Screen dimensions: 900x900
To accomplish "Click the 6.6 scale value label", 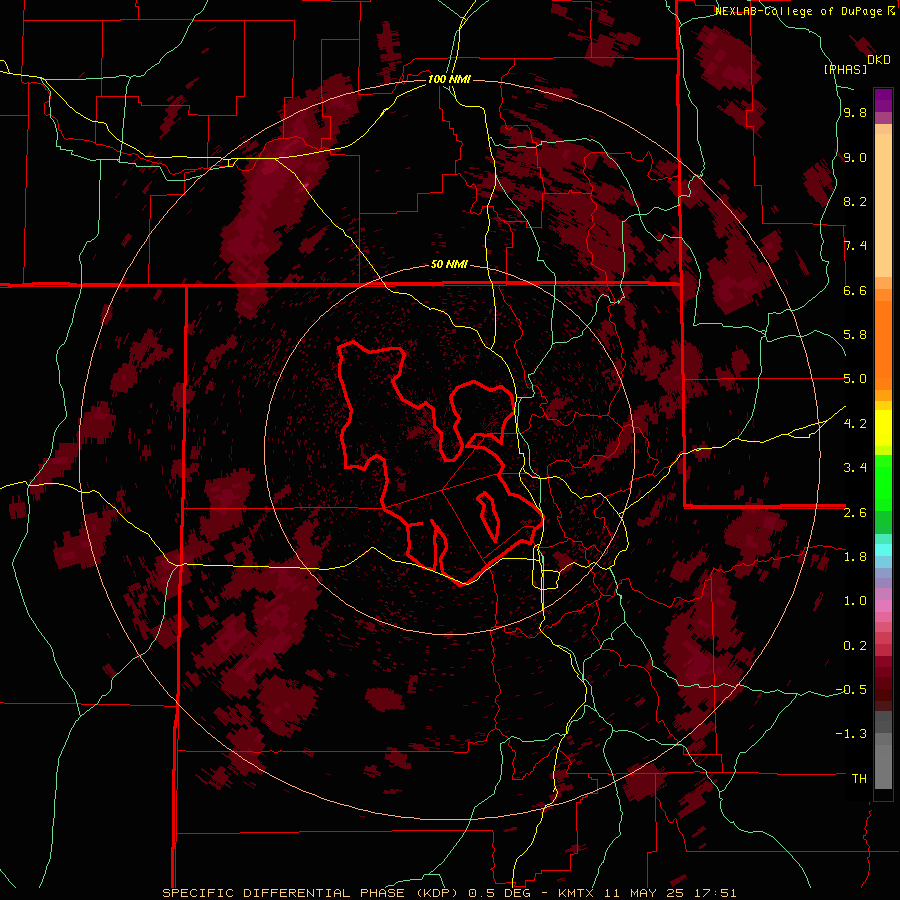I will point(855,290).
